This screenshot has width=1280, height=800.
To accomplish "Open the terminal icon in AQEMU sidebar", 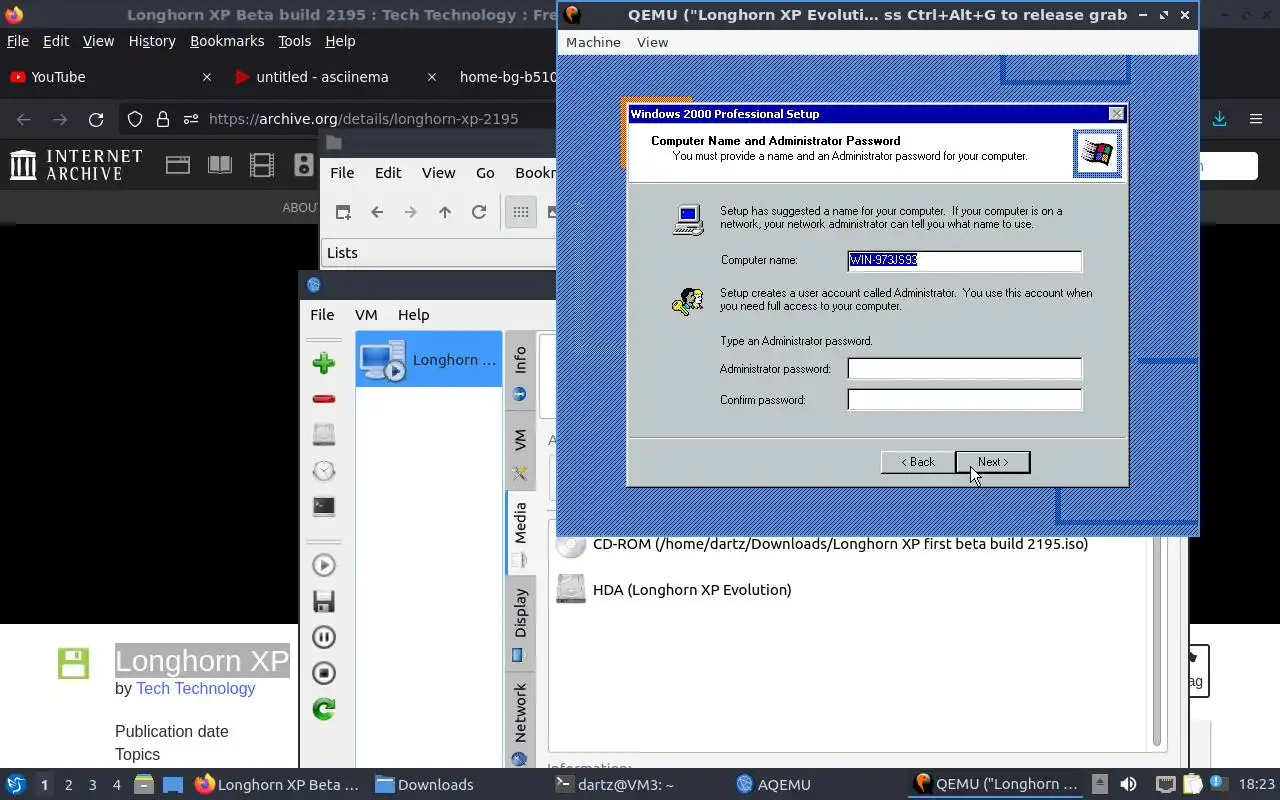I will pyautogui.click(x=323, y=506).
